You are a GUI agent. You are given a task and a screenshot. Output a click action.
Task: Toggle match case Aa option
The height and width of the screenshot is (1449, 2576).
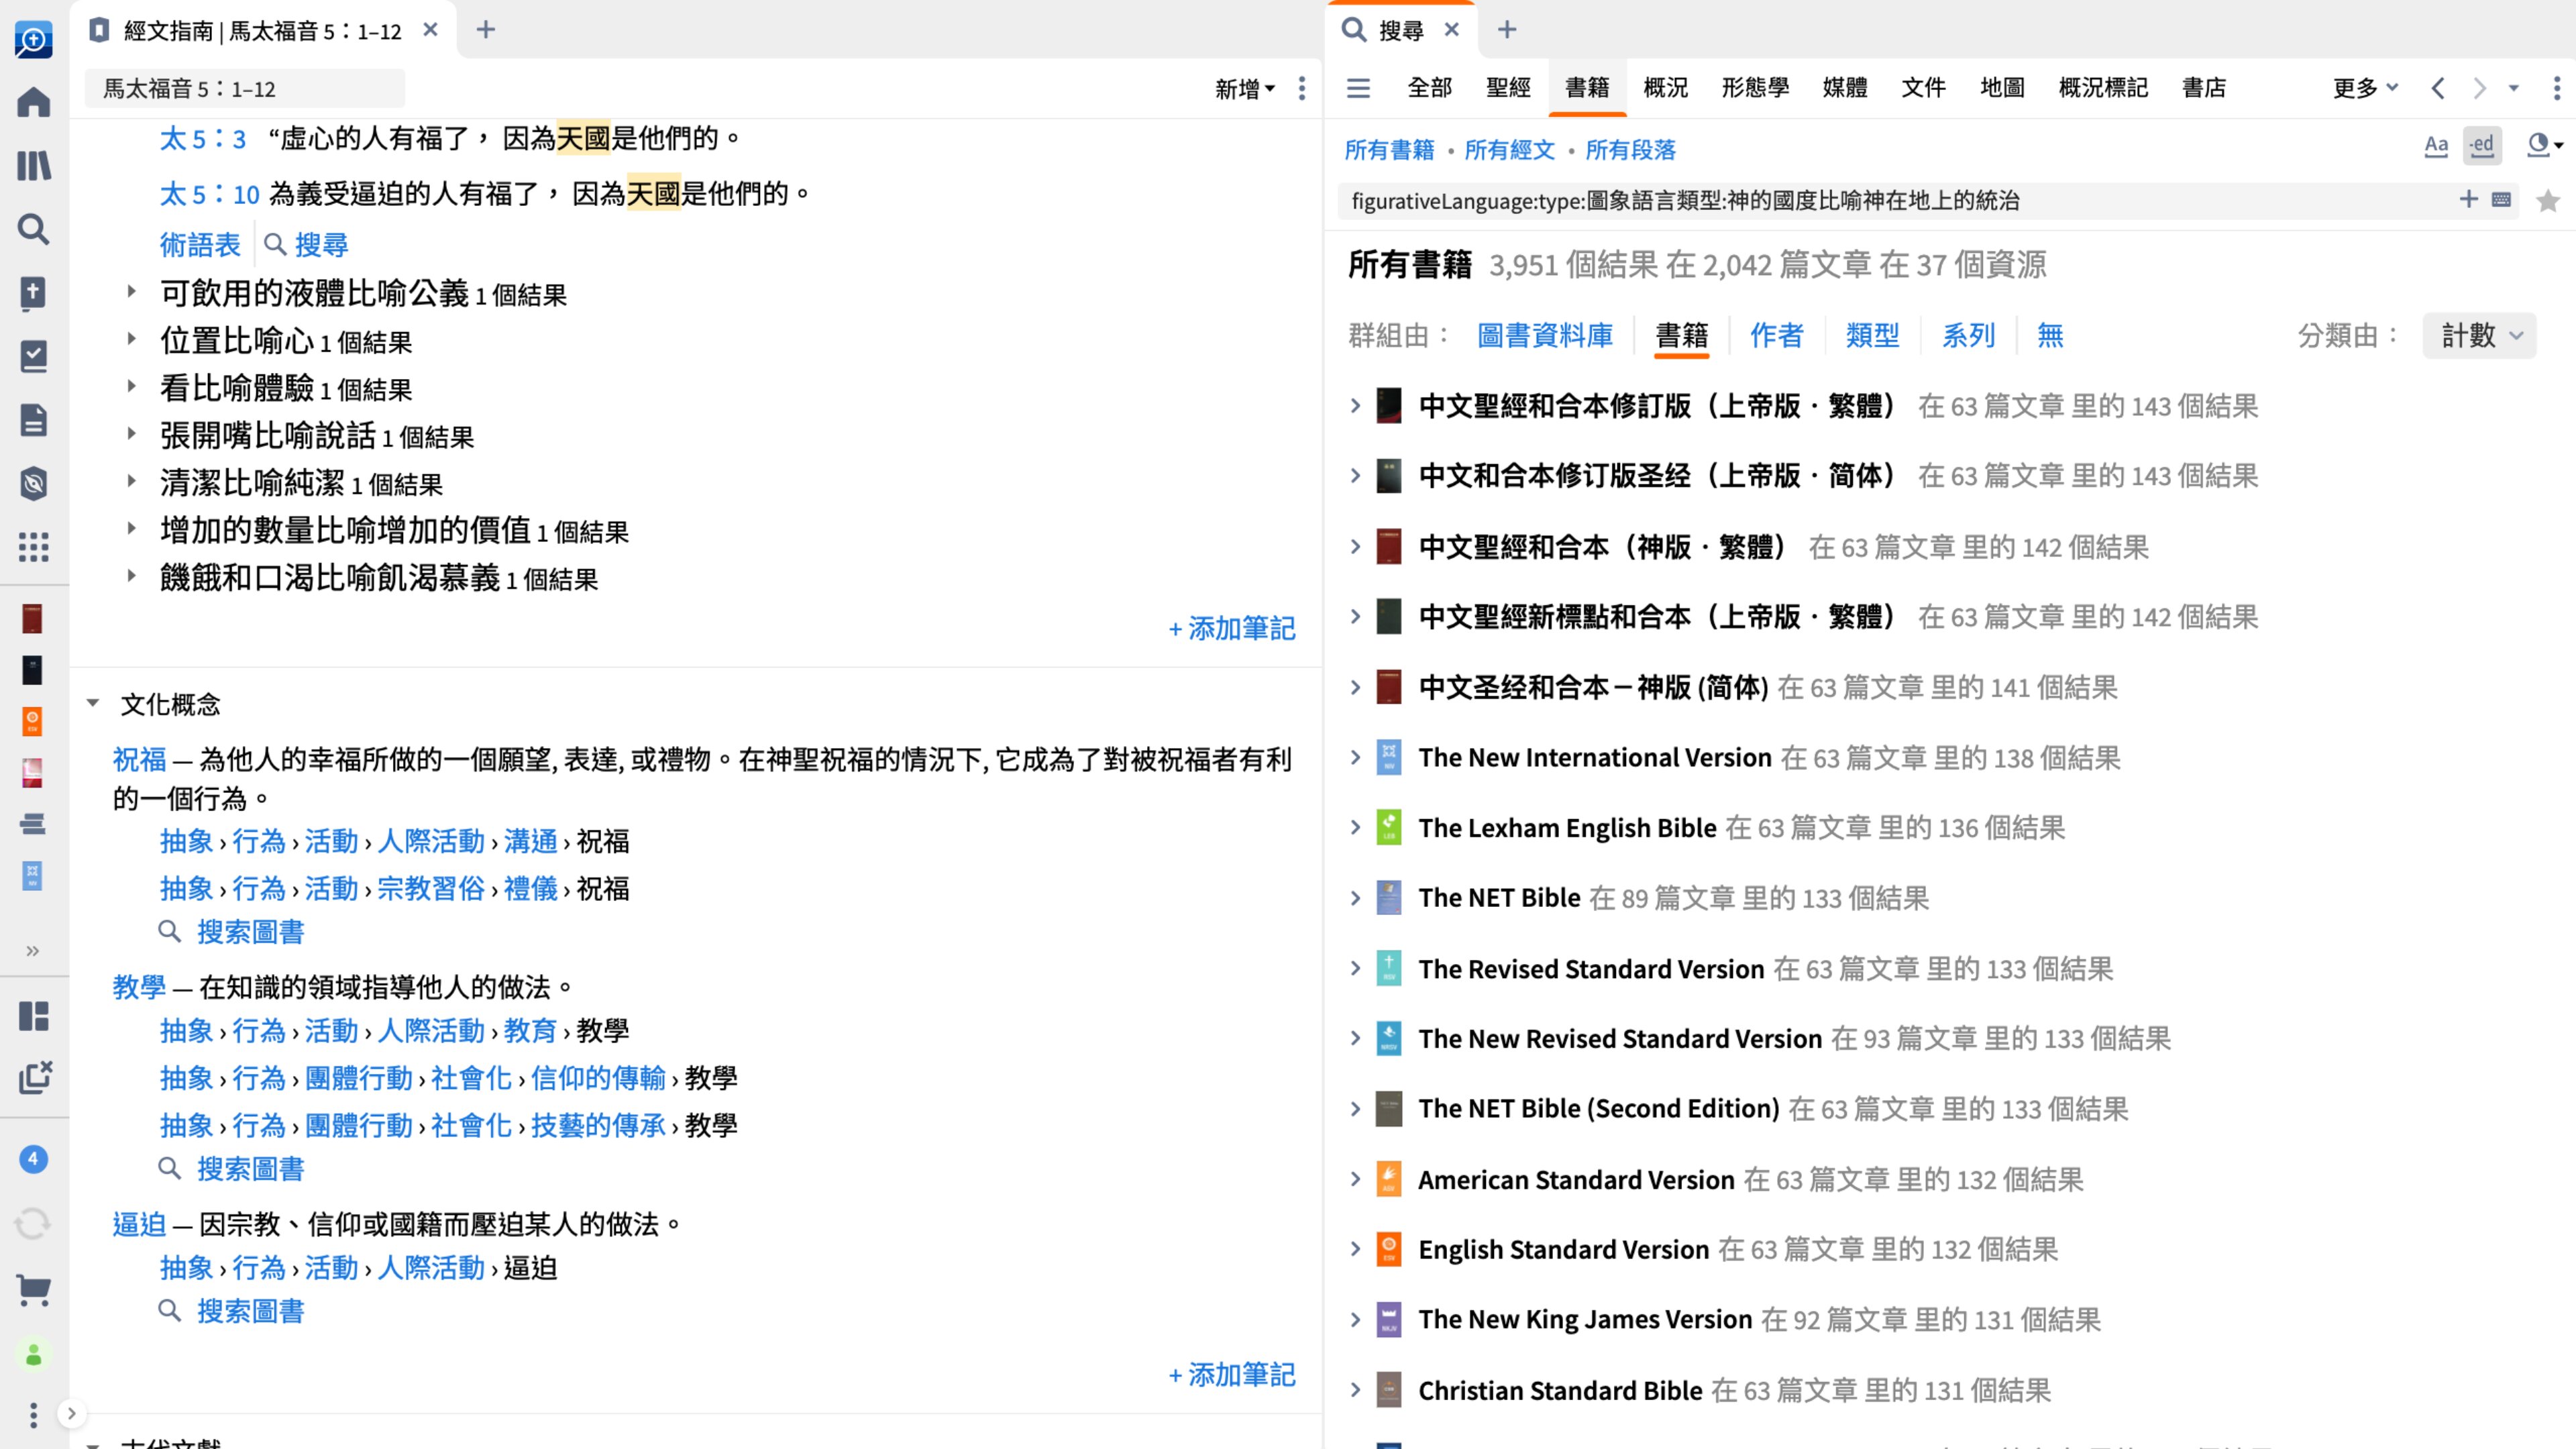pyautogui.click(x=2436, y=146)
